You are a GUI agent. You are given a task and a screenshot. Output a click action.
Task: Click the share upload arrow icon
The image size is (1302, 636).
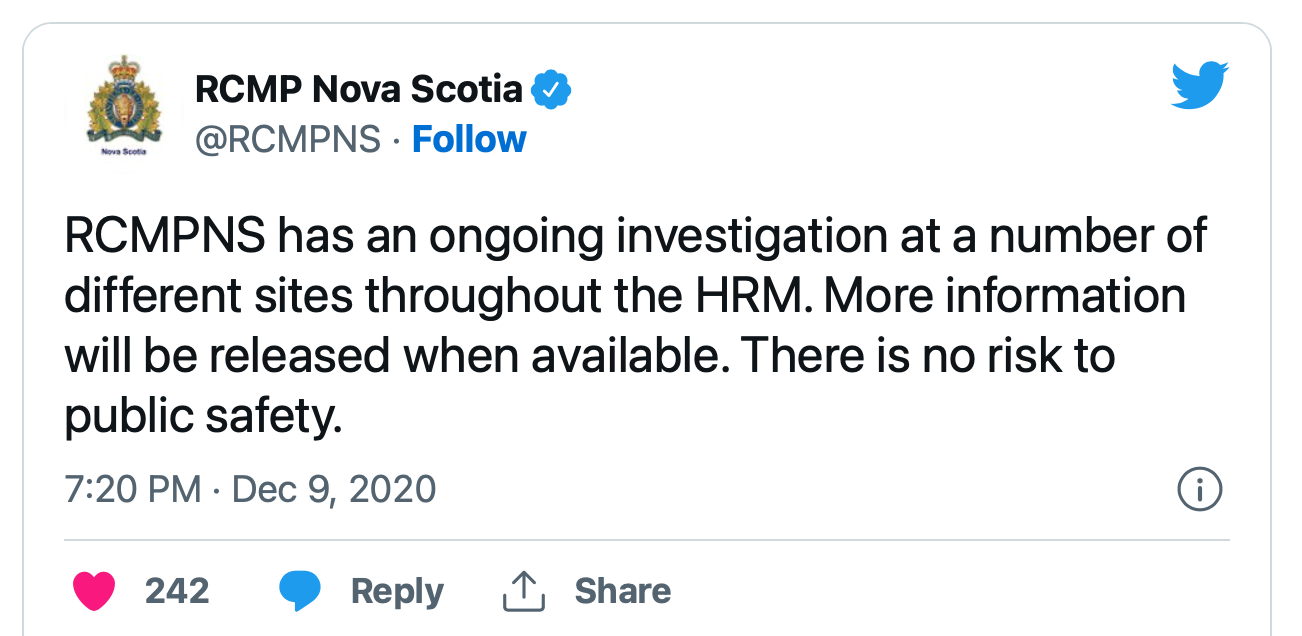pos(522,591)
